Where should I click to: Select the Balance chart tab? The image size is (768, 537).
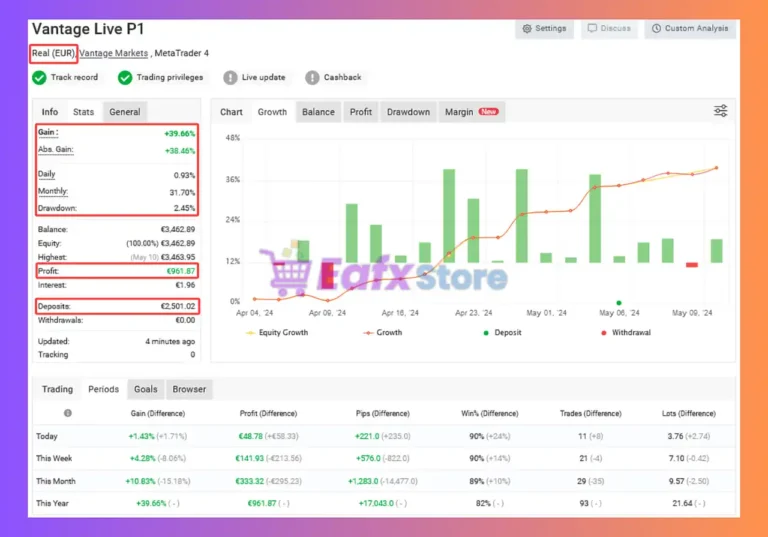click(x=318, y=112)
